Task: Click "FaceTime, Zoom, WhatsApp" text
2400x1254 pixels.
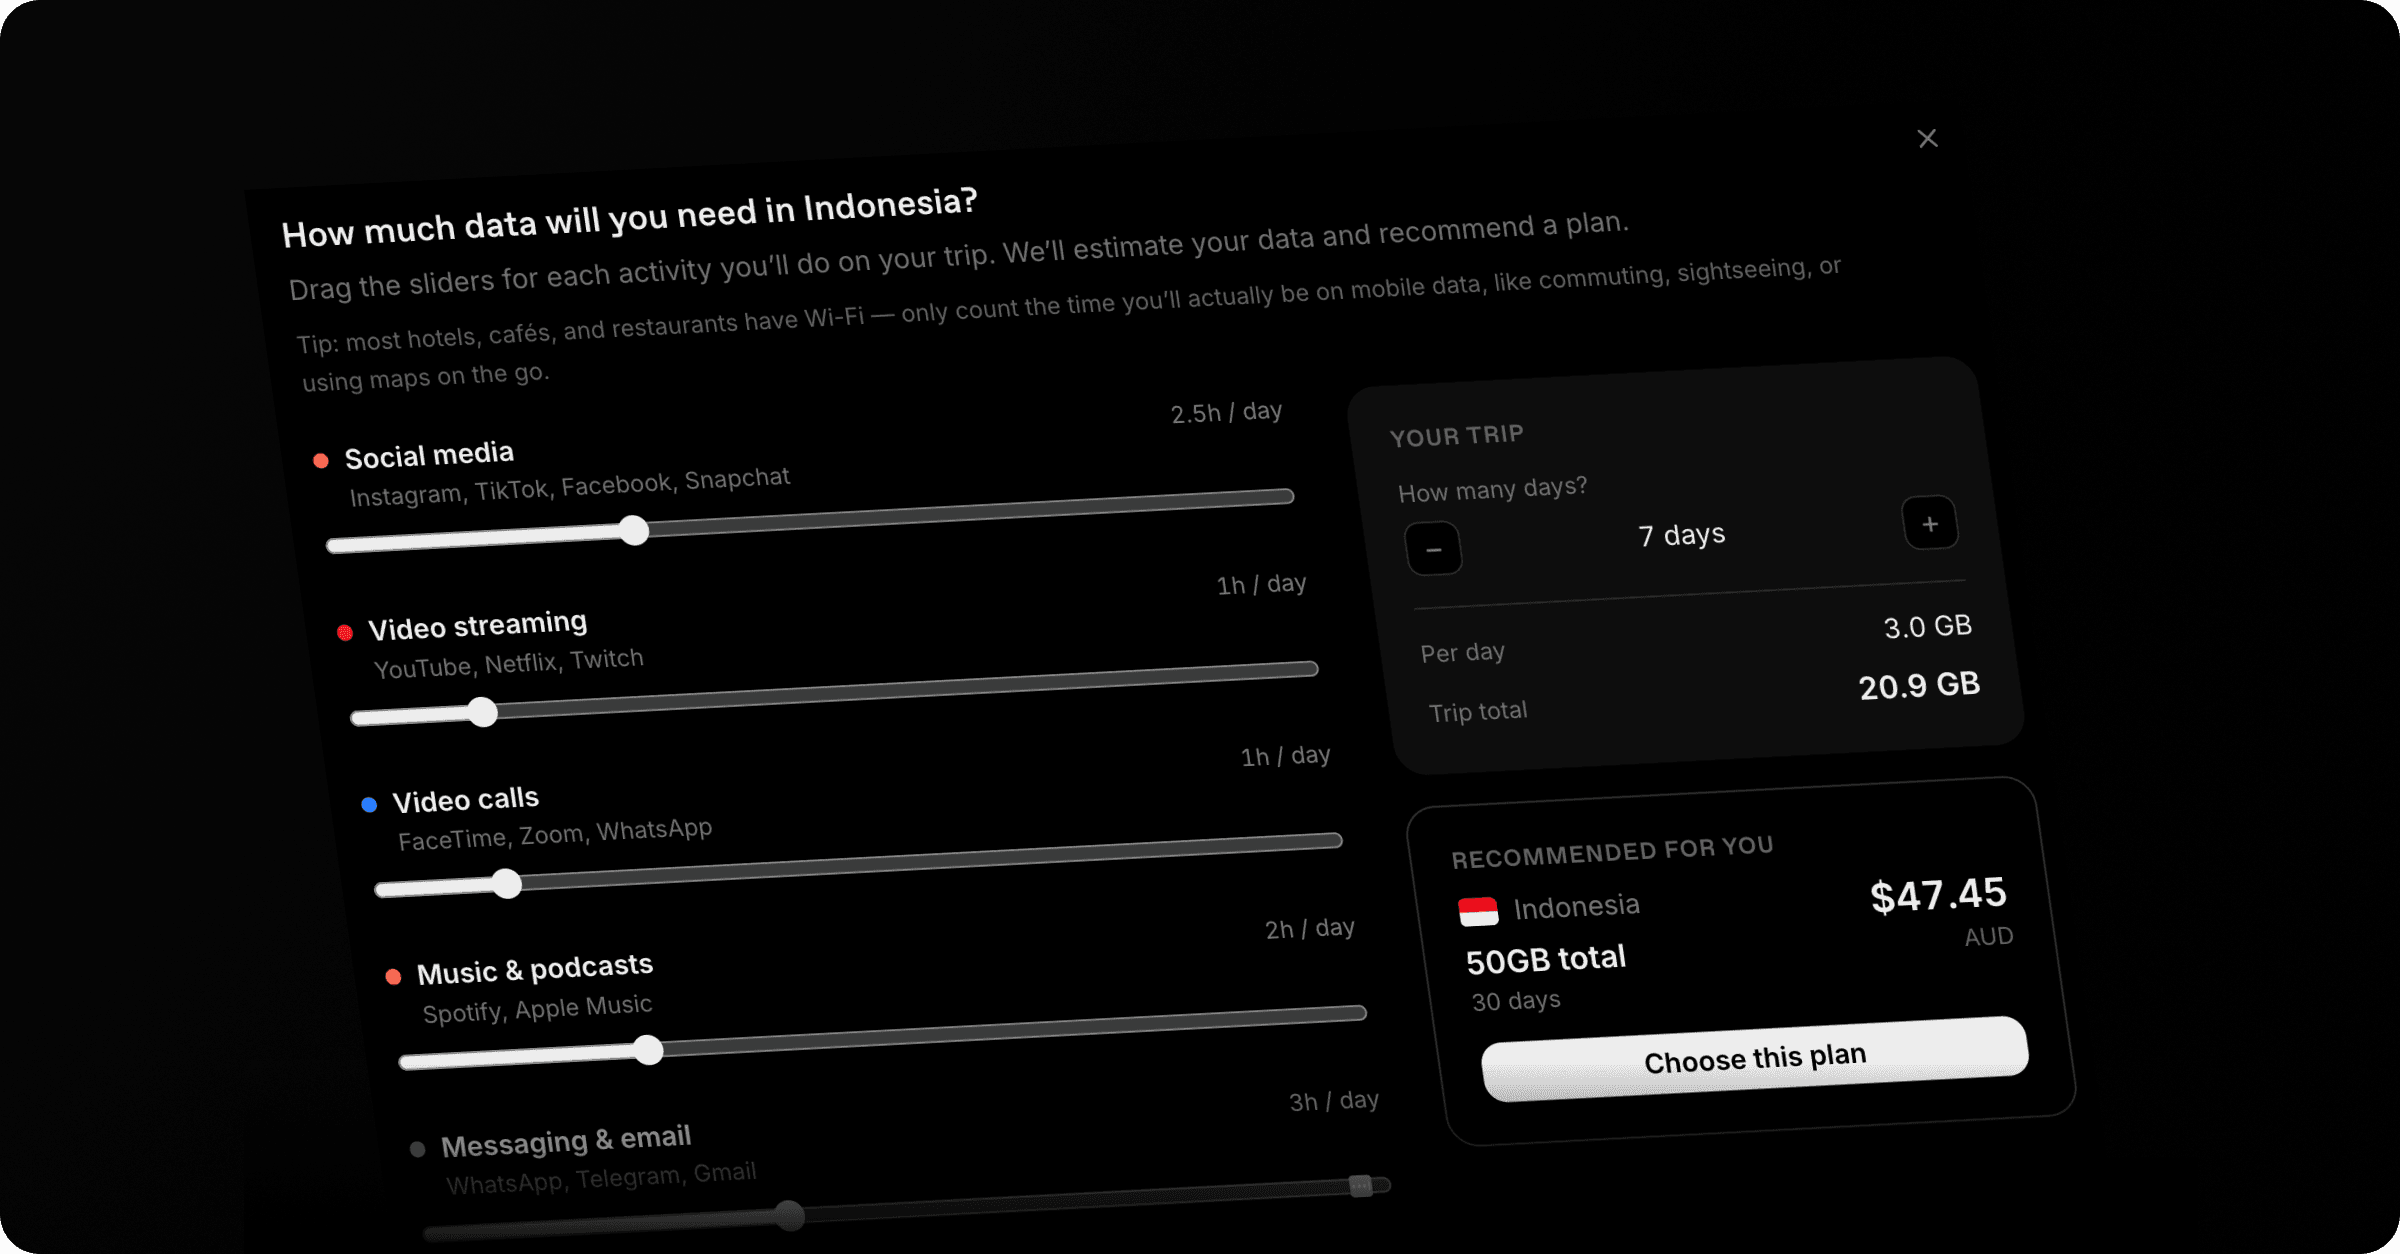Action: click(555, 834)
